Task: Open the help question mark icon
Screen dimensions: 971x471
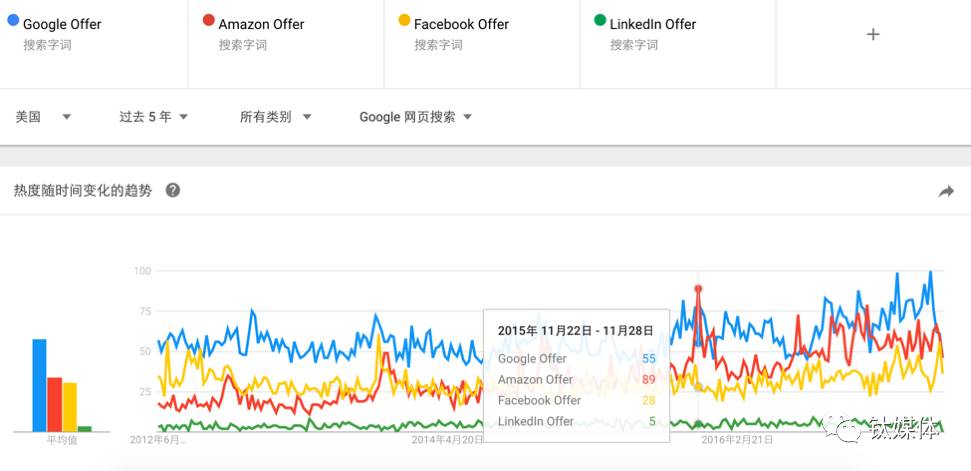Action: pos(173,190)
